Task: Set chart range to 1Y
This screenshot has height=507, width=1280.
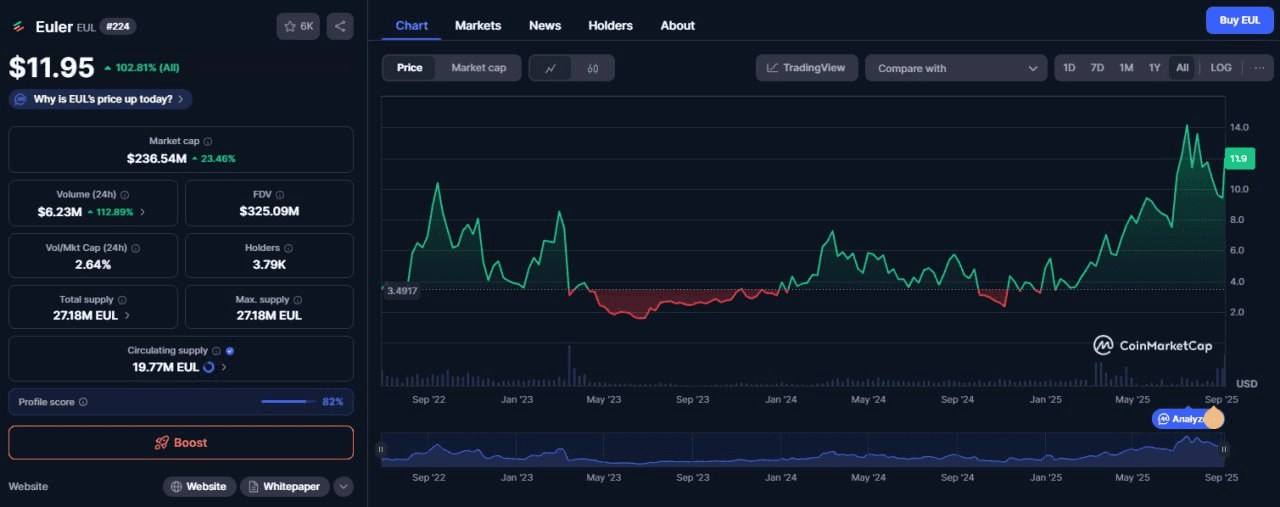Action: (1154, 68)
